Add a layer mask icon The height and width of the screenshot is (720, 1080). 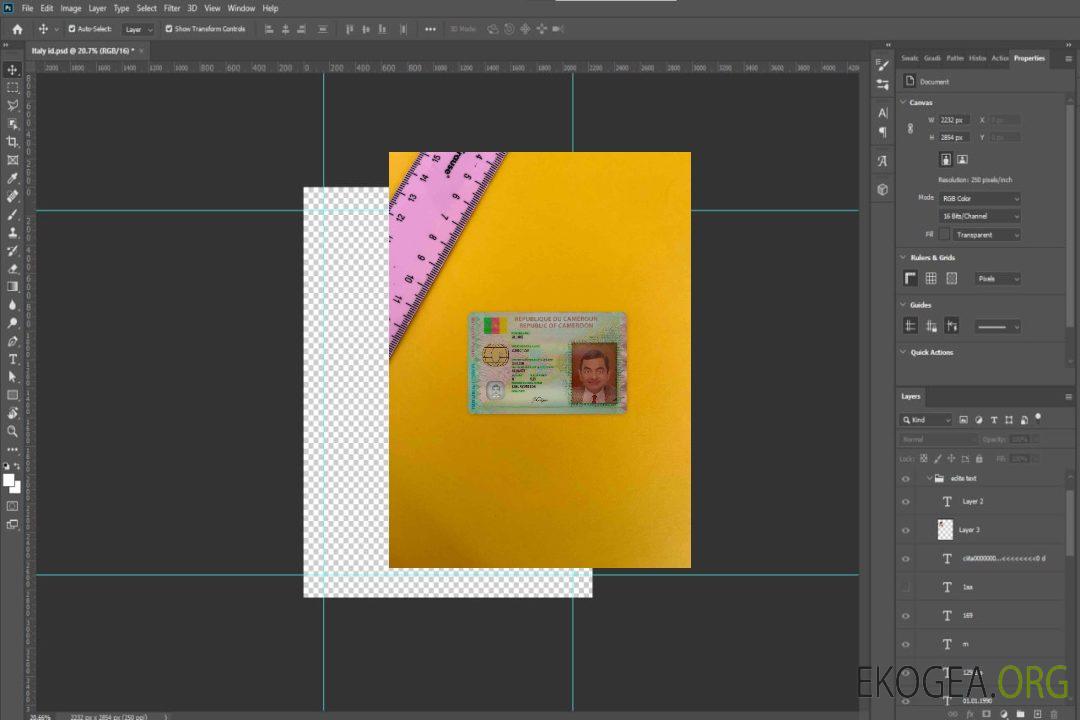coord(986,714)
